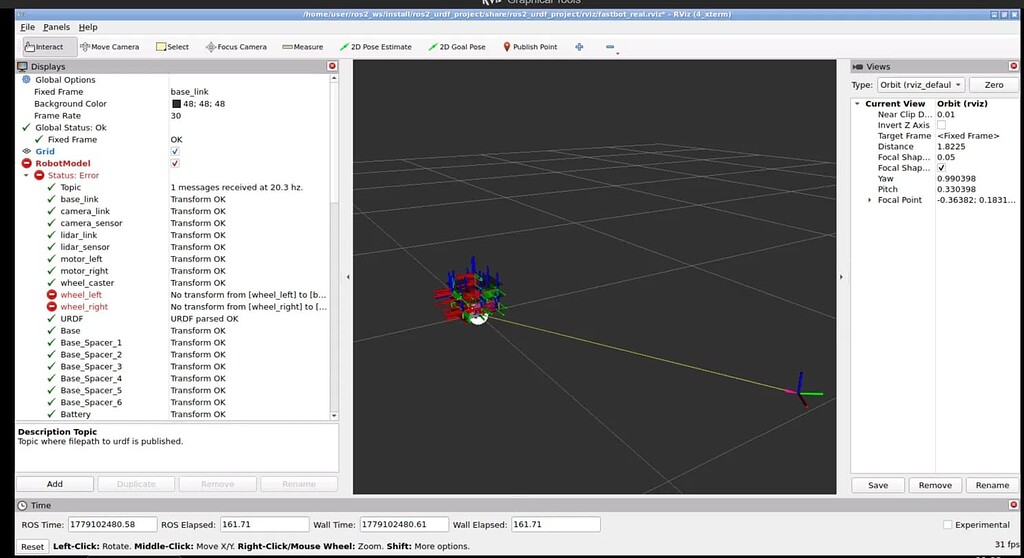Select the 2D Goal Pose tool
The width and height of the screenshot is (1024, 558).
click(x=457, y=47)
